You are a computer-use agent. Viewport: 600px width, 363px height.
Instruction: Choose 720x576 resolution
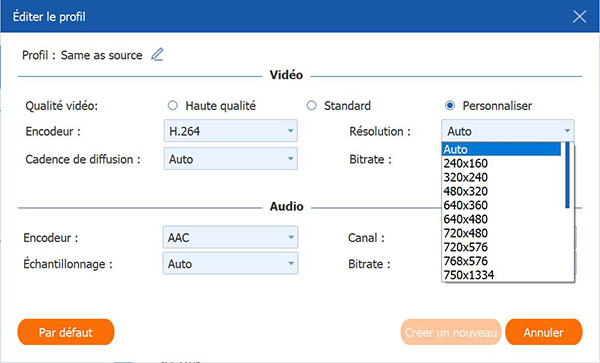502,247
